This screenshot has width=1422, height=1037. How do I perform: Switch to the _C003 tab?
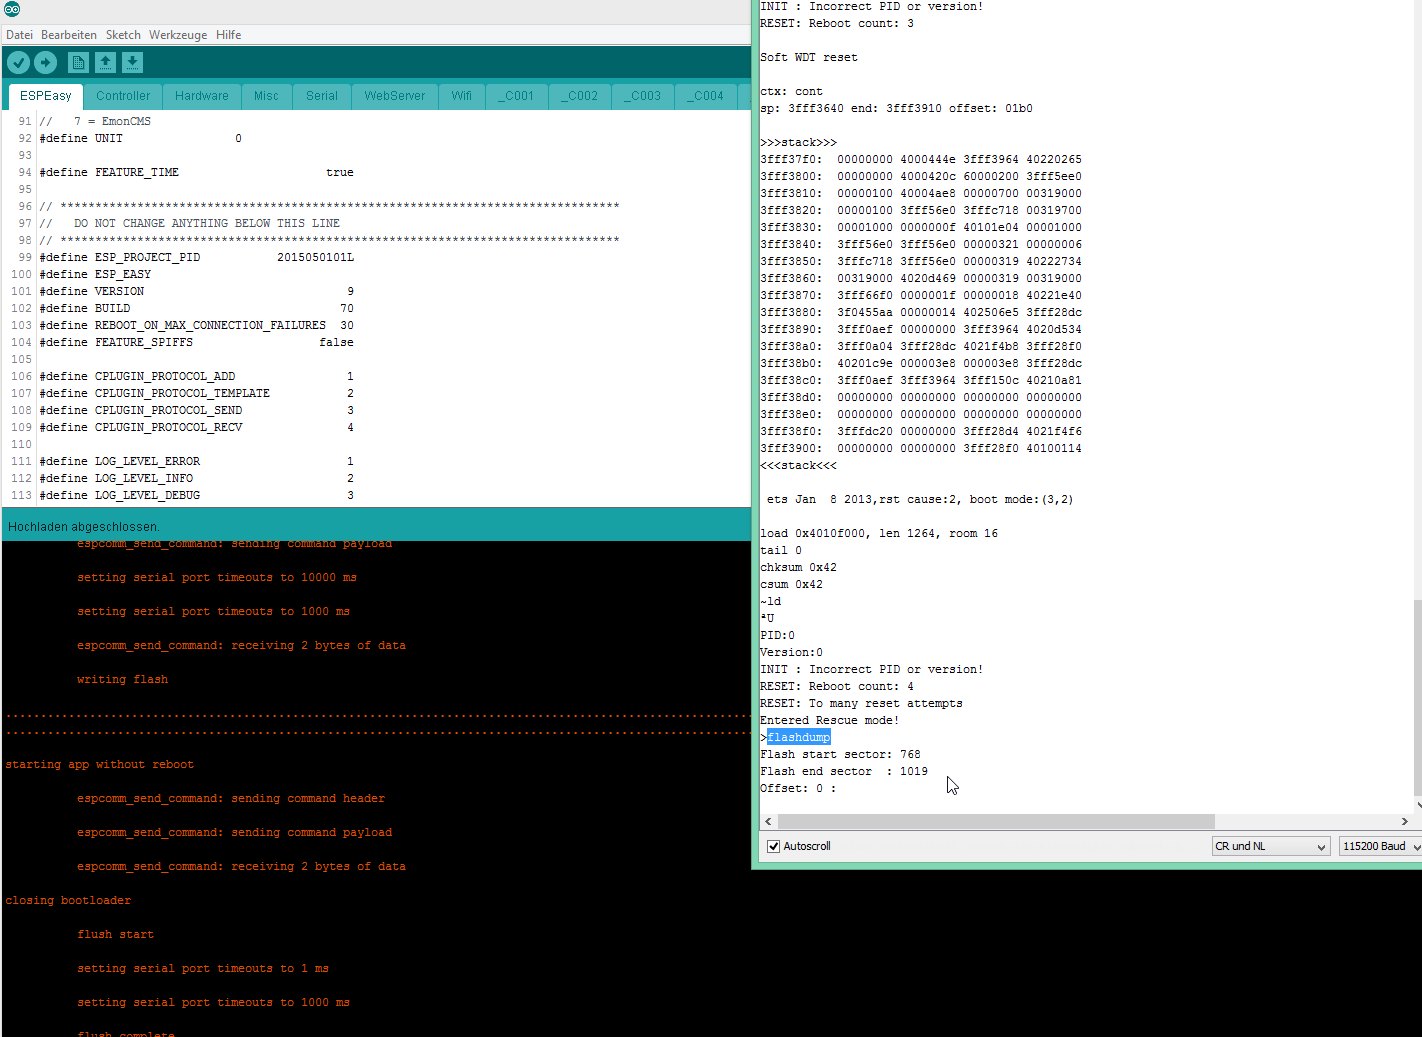(643, 96)
